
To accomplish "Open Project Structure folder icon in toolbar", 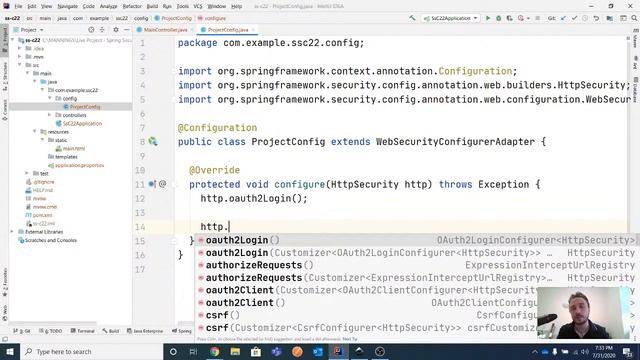I will [609, 18].
